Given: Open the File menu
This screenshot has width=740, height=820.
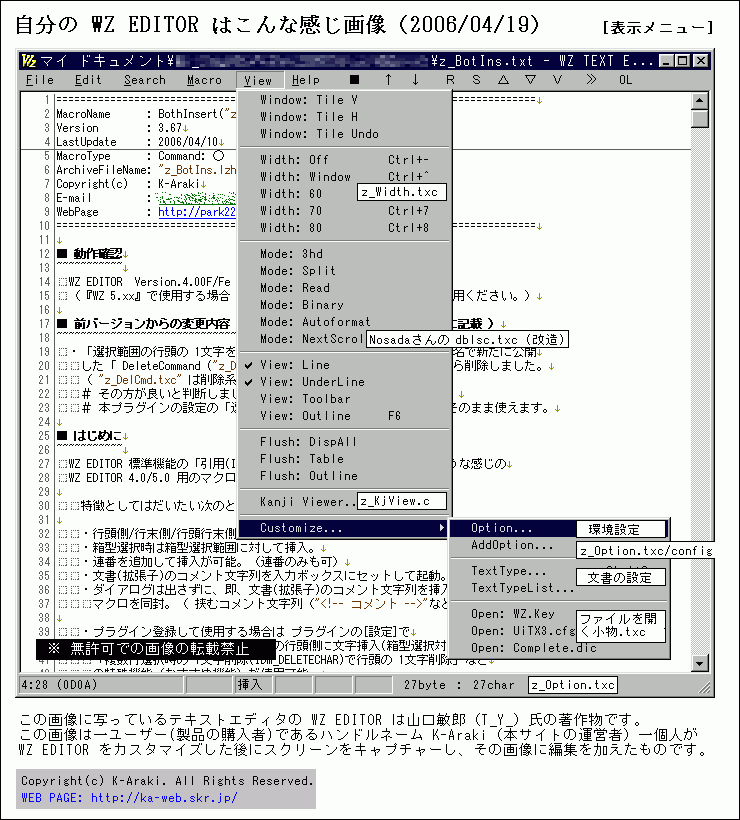Looking at the screenshot, I should (40, 80).
